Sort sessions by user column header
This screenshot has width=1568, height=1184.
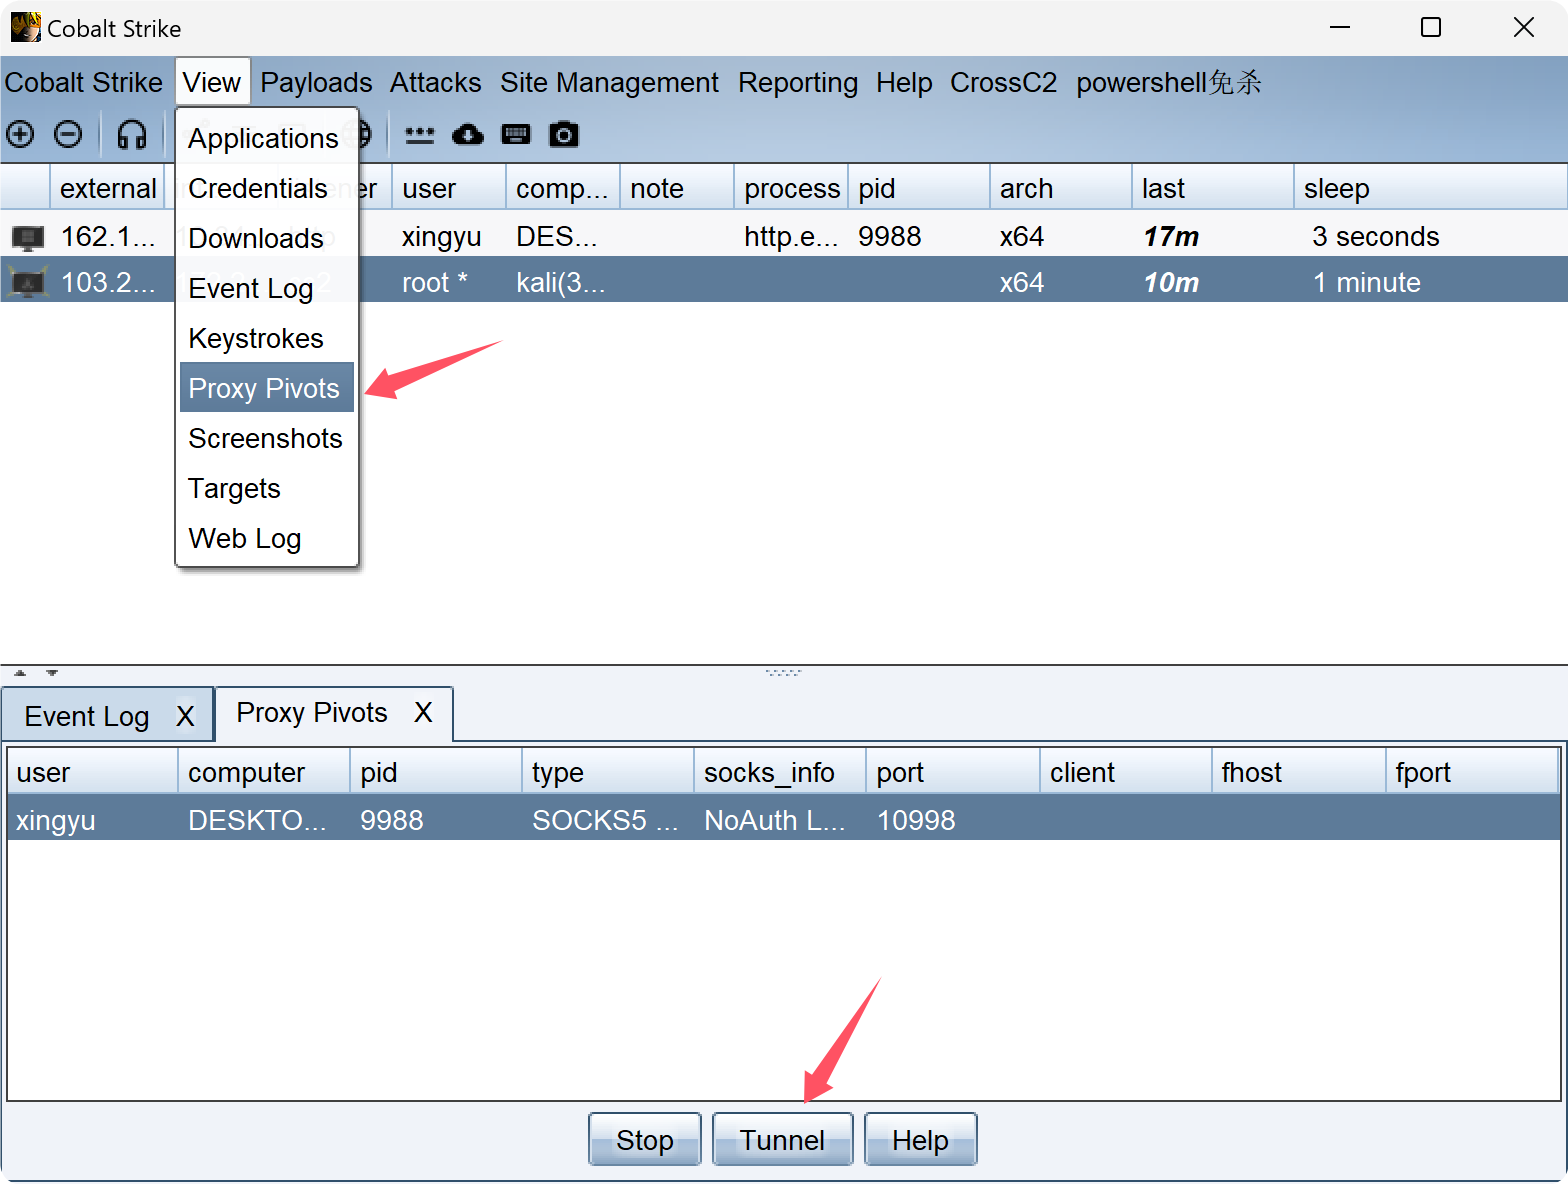click(449, 188)
